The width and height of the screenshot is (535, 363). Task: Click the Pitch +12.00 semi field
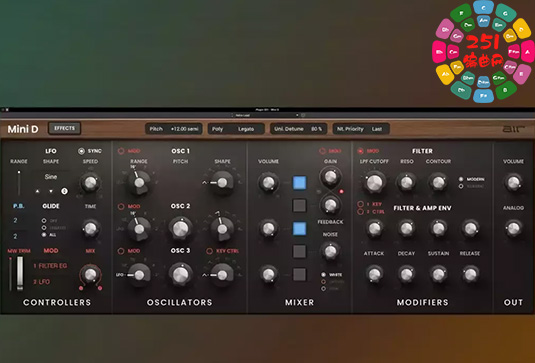coord(174,129)
